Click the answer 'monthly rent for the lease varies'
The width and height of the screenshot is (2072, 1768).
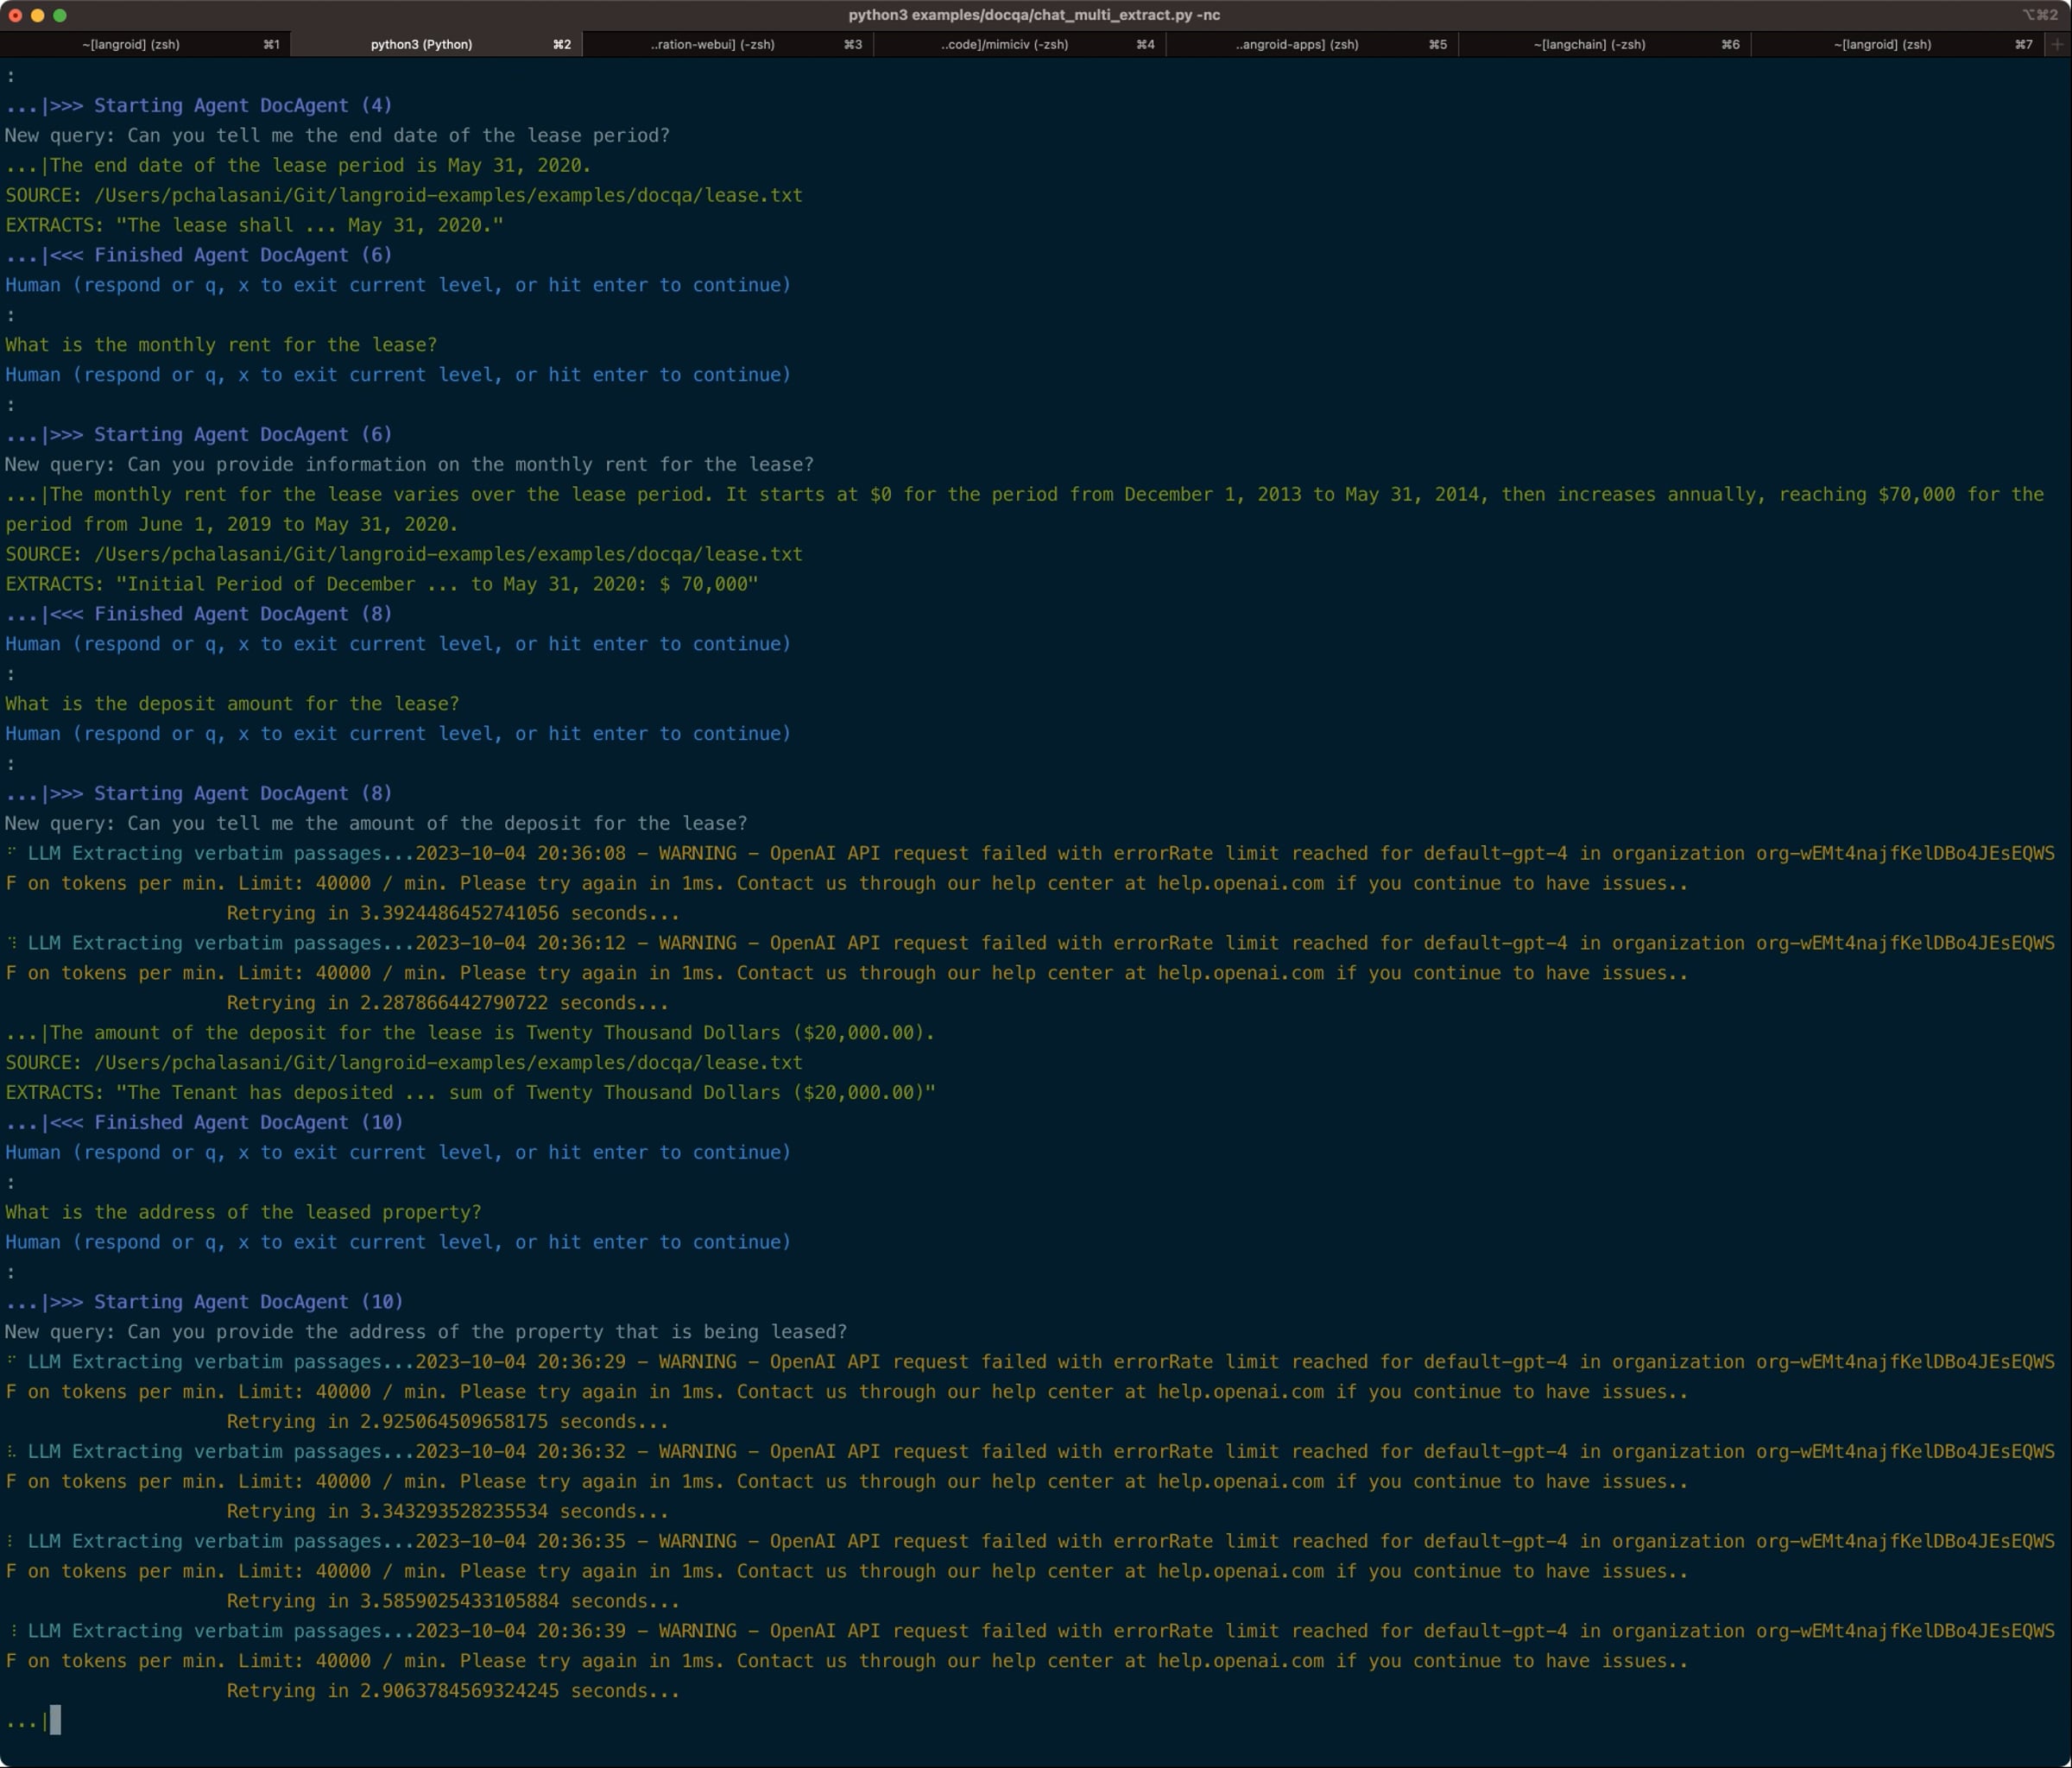pos(1025,509)
